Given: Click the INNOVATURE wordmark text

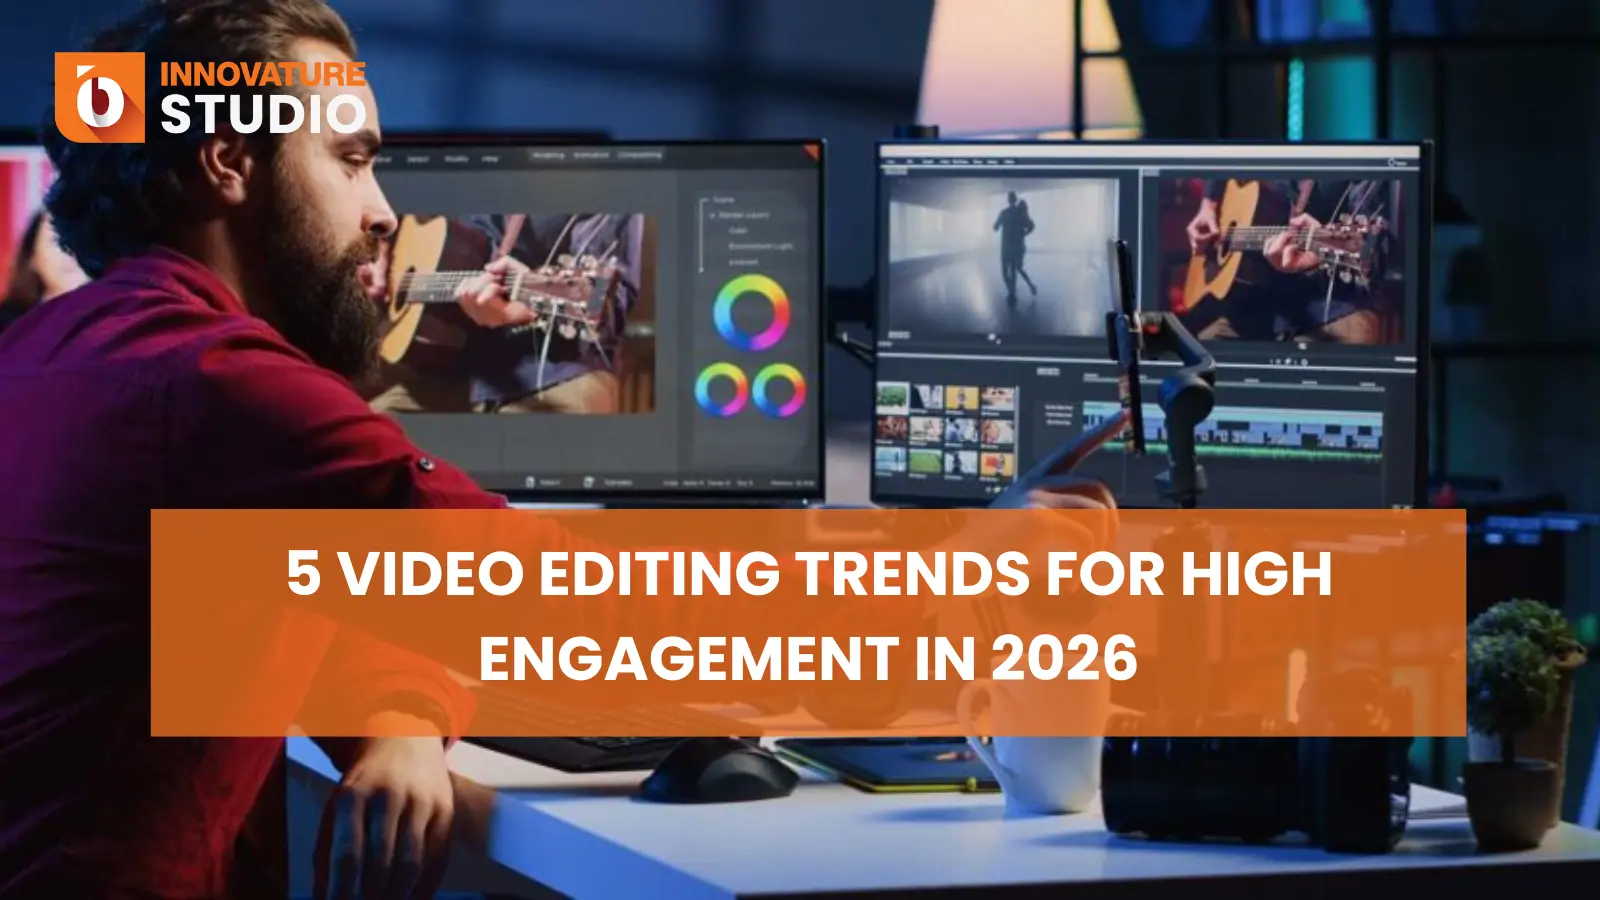Looking at the screenshot, I should (262, 75).
